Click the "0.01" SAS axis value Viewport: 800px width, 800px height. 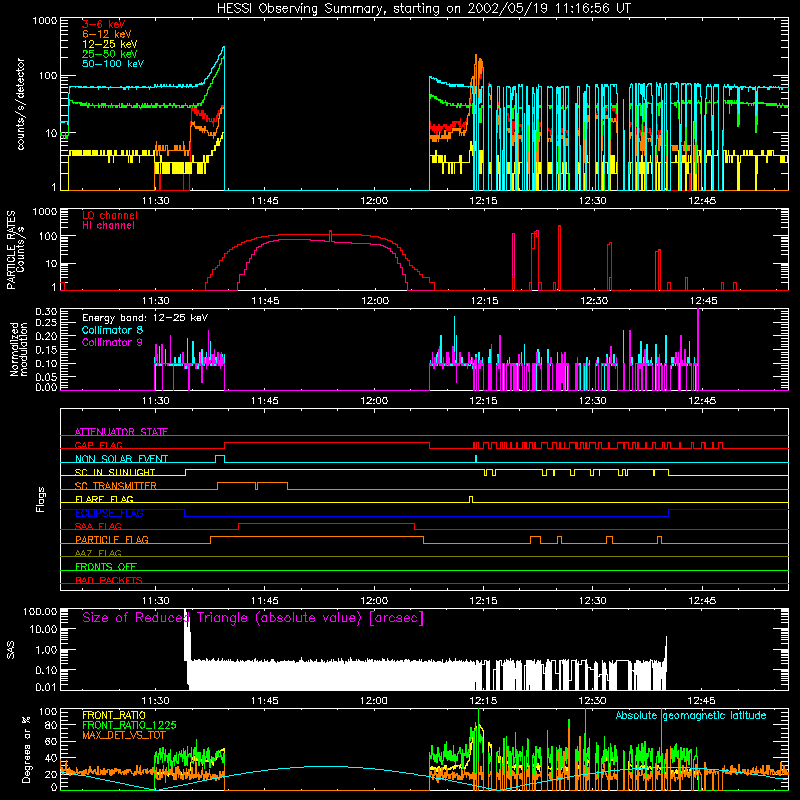point(46,687)
